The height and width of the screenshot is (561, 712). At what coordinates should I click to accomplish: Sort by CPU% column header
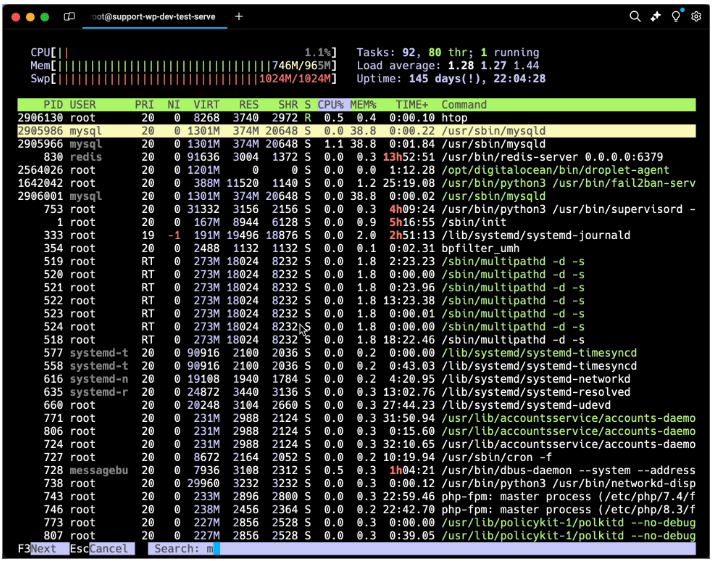(x=333, y=105)
